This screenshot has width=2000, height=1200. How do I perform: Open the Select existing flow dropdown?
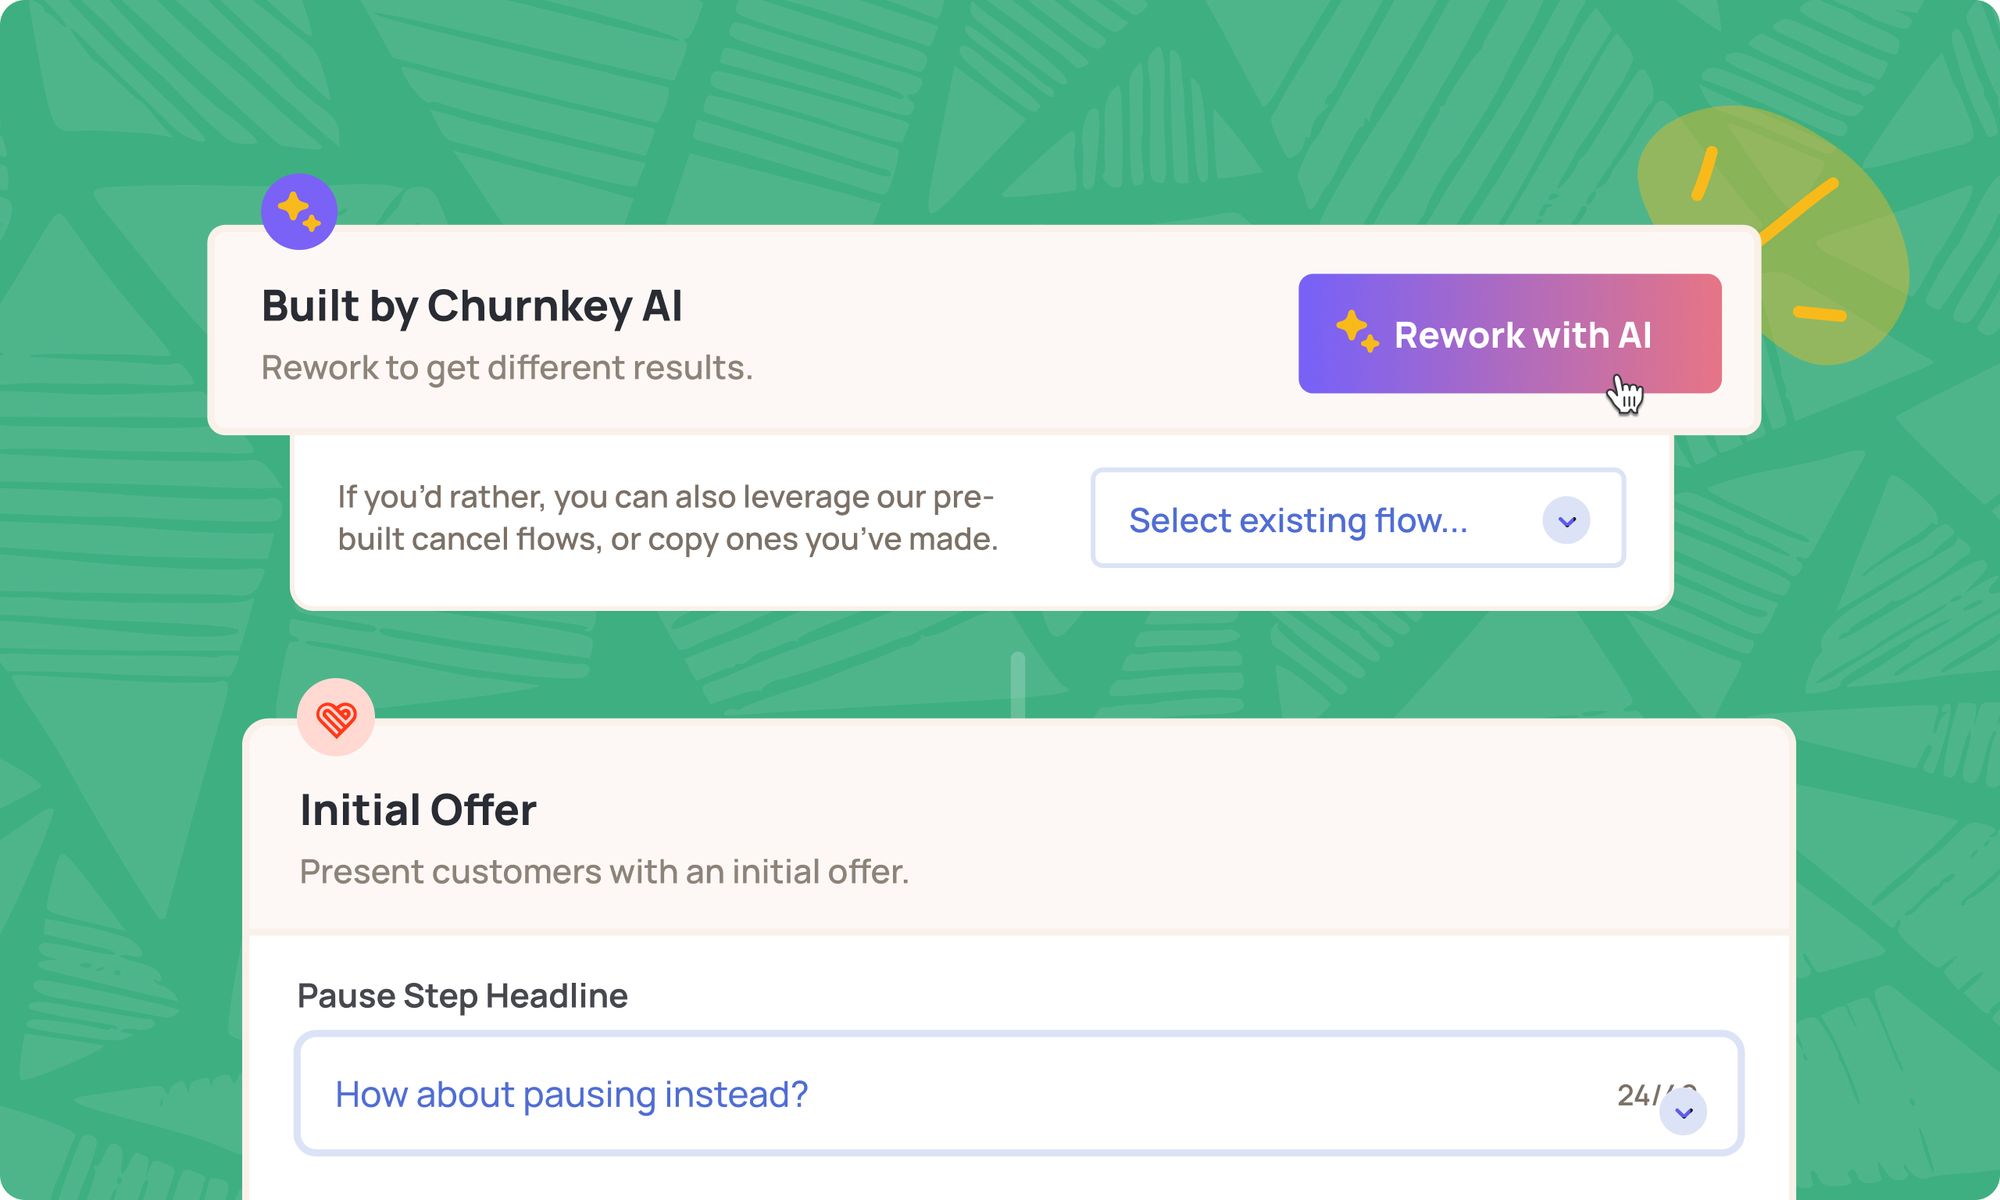1358,518
